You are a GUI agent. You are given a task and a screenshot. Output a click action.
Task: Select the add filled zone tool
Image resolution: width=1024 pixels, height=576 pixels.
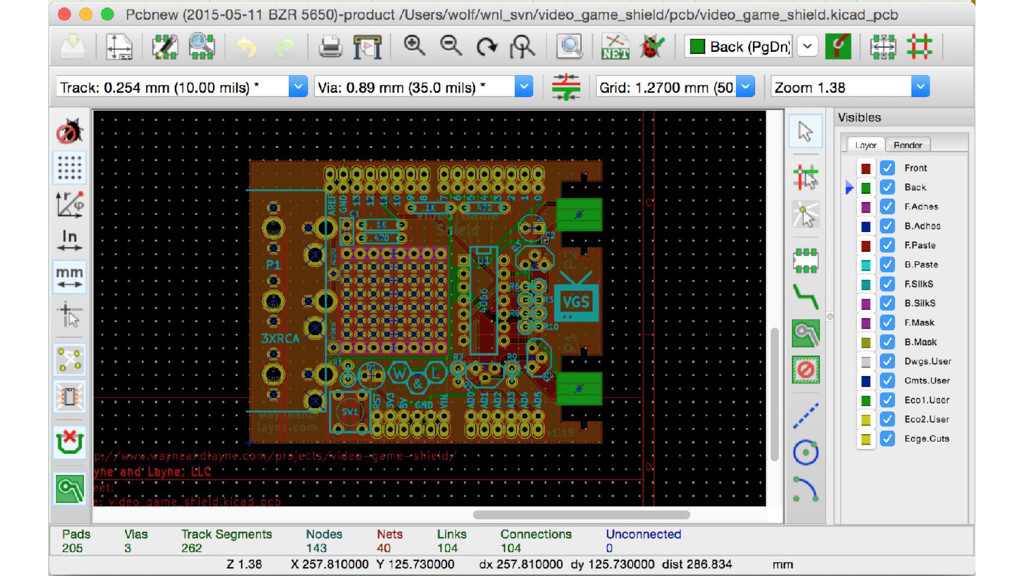tap(805, 334)
